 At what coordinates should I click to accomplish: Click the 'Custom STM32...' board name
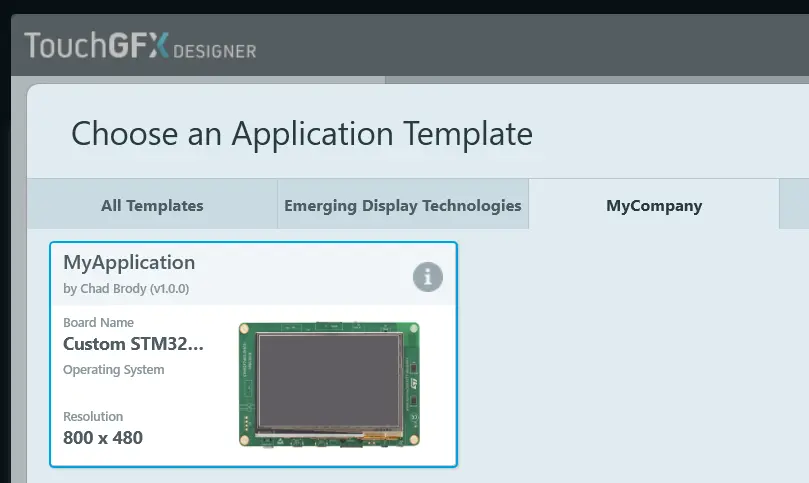pyautogui.click(x=133, y=344)
